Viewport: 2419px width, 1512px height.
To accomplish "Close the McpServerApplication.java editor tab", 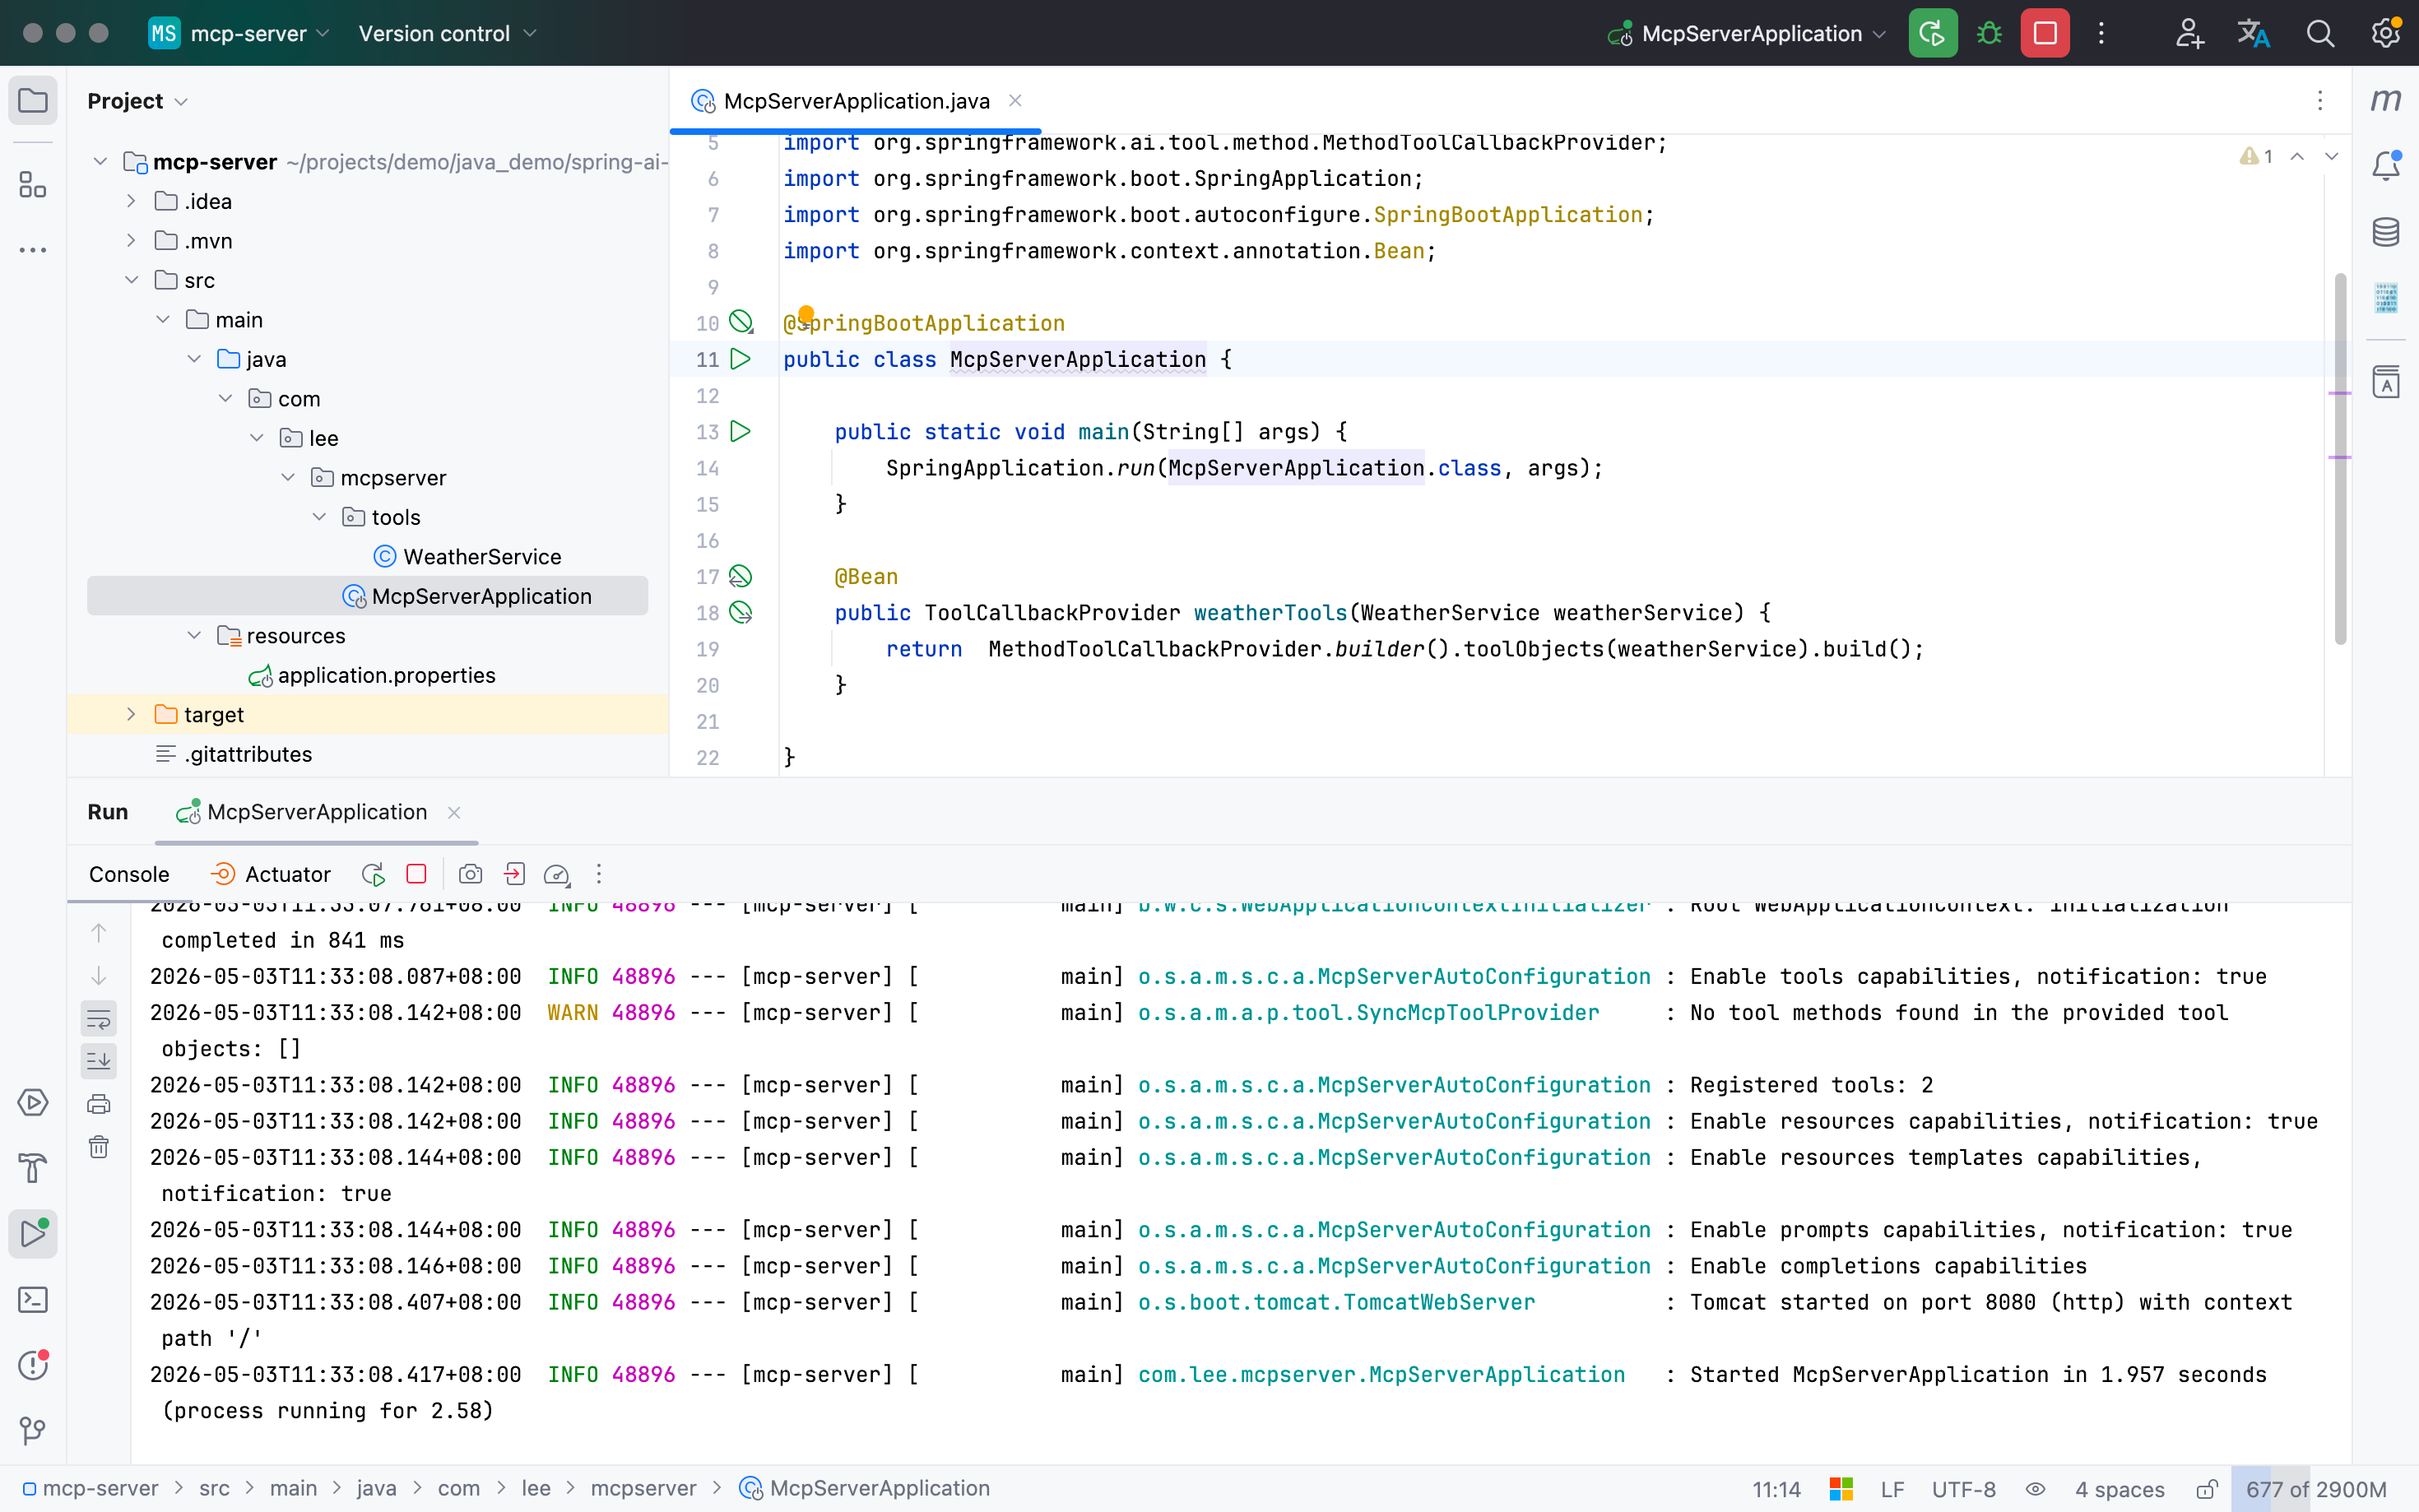I will click(1015, 100).
